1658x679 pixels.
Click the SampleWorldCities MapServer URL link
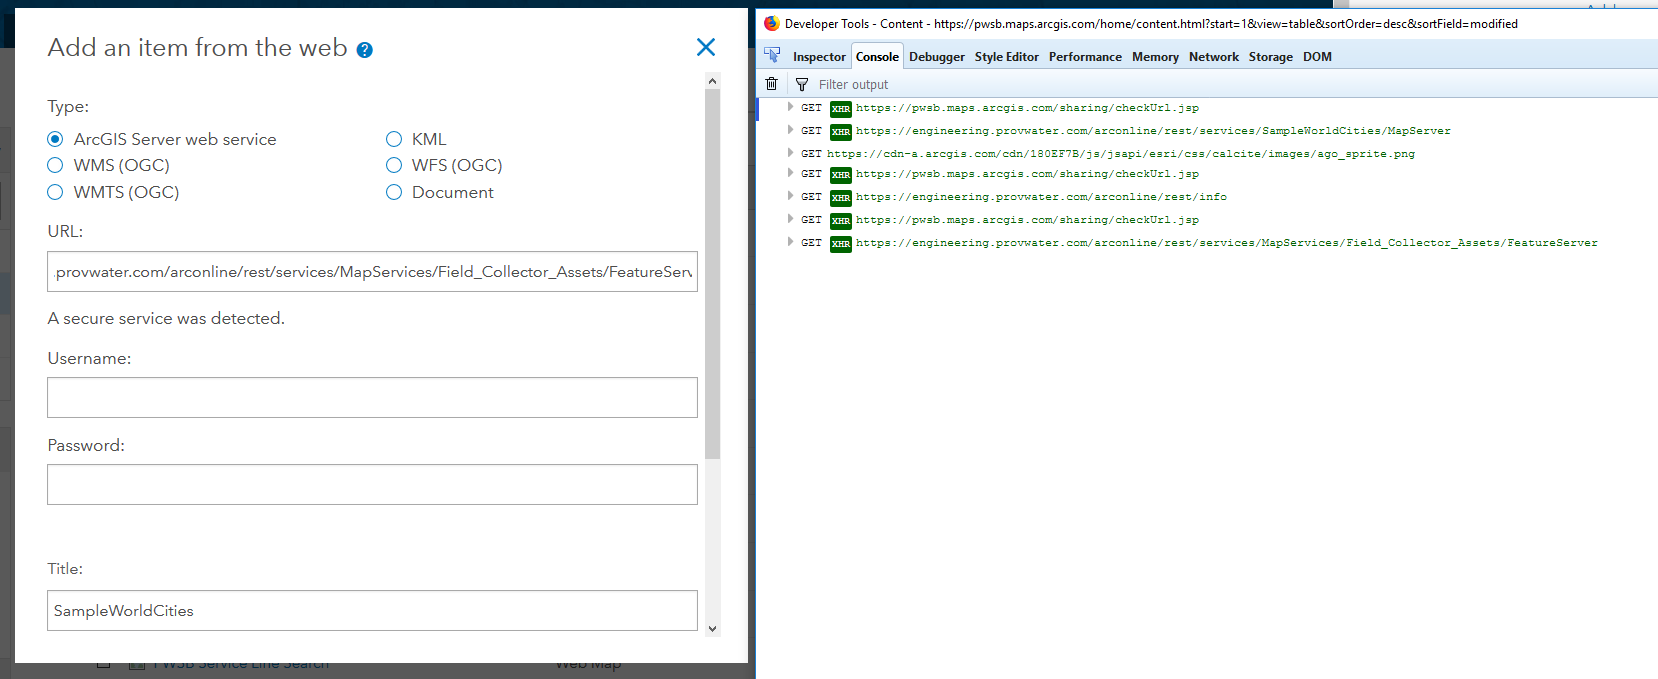pos(1153,131)
